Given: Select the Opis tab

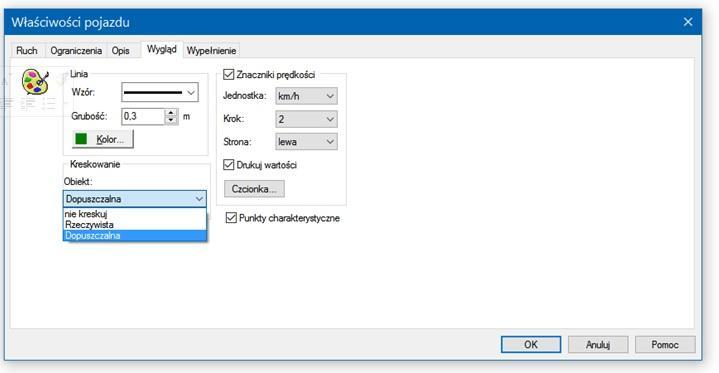Looking at the screenshot, I should click(x=121, y=50).
